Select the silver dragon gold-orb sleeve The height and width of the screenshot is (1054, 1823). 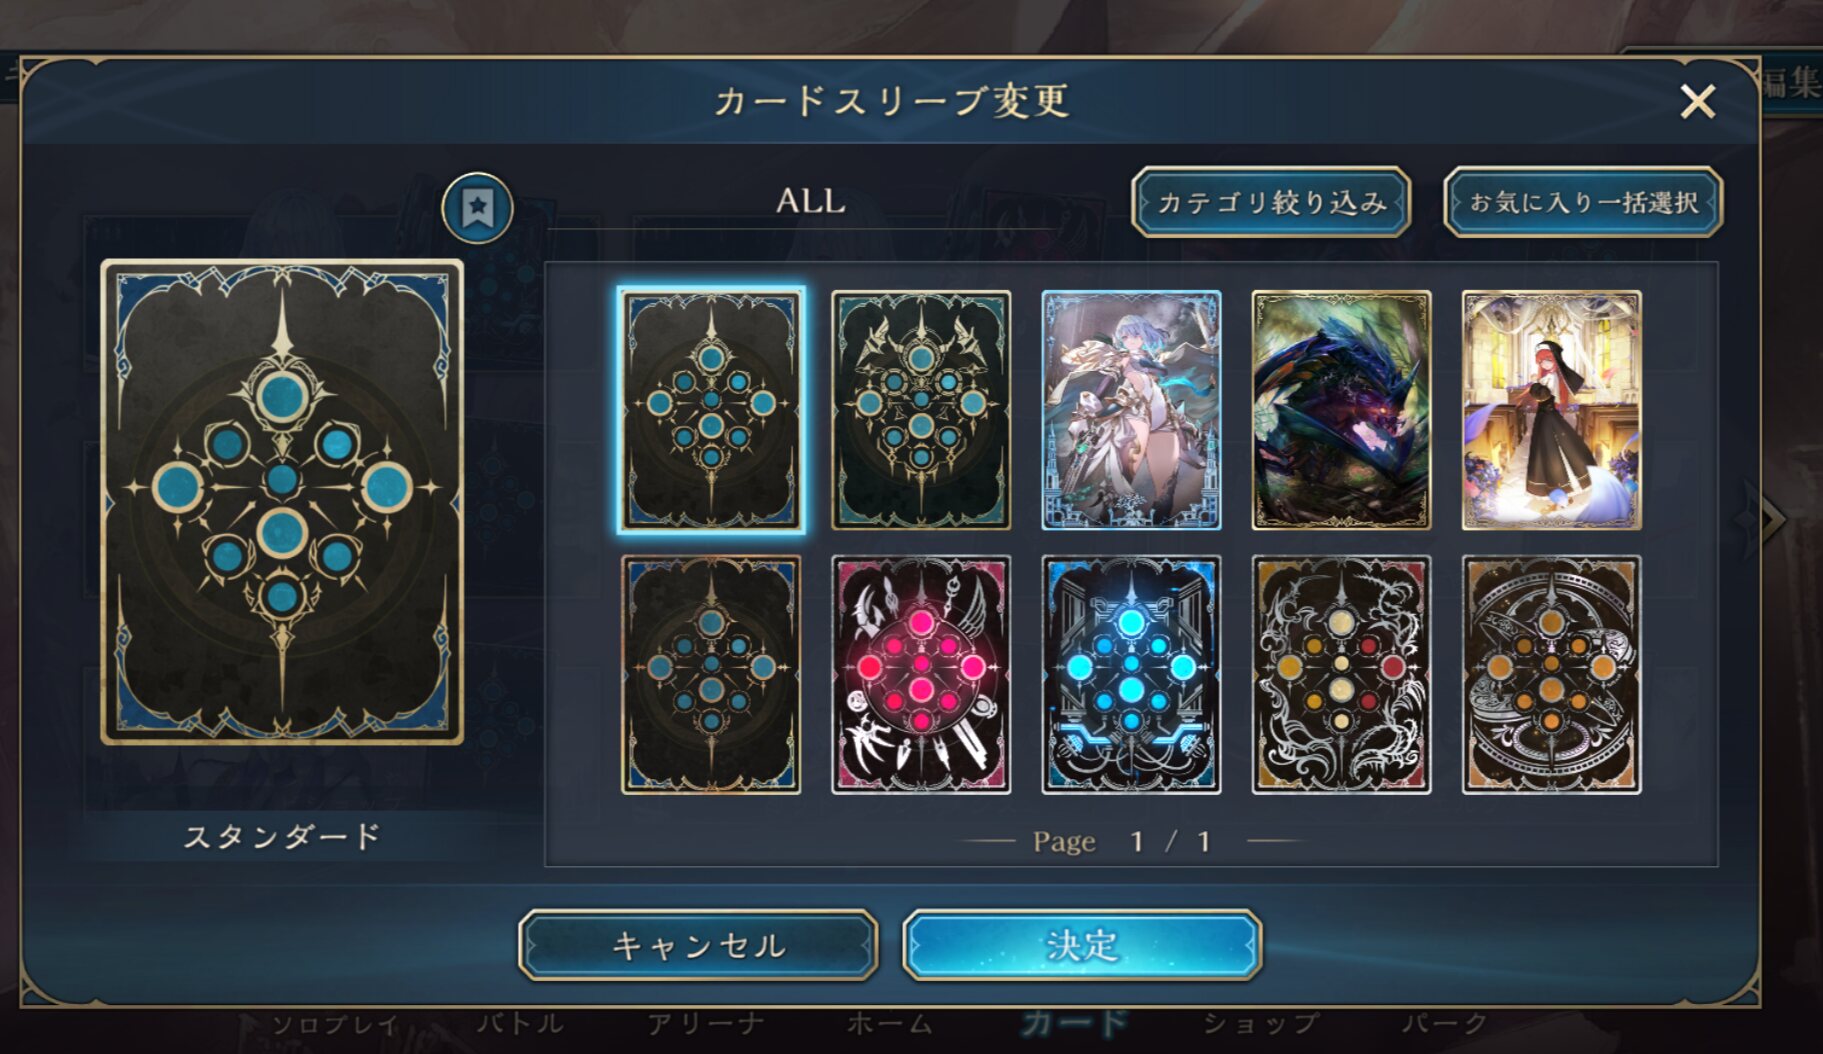click(1341, 675)
